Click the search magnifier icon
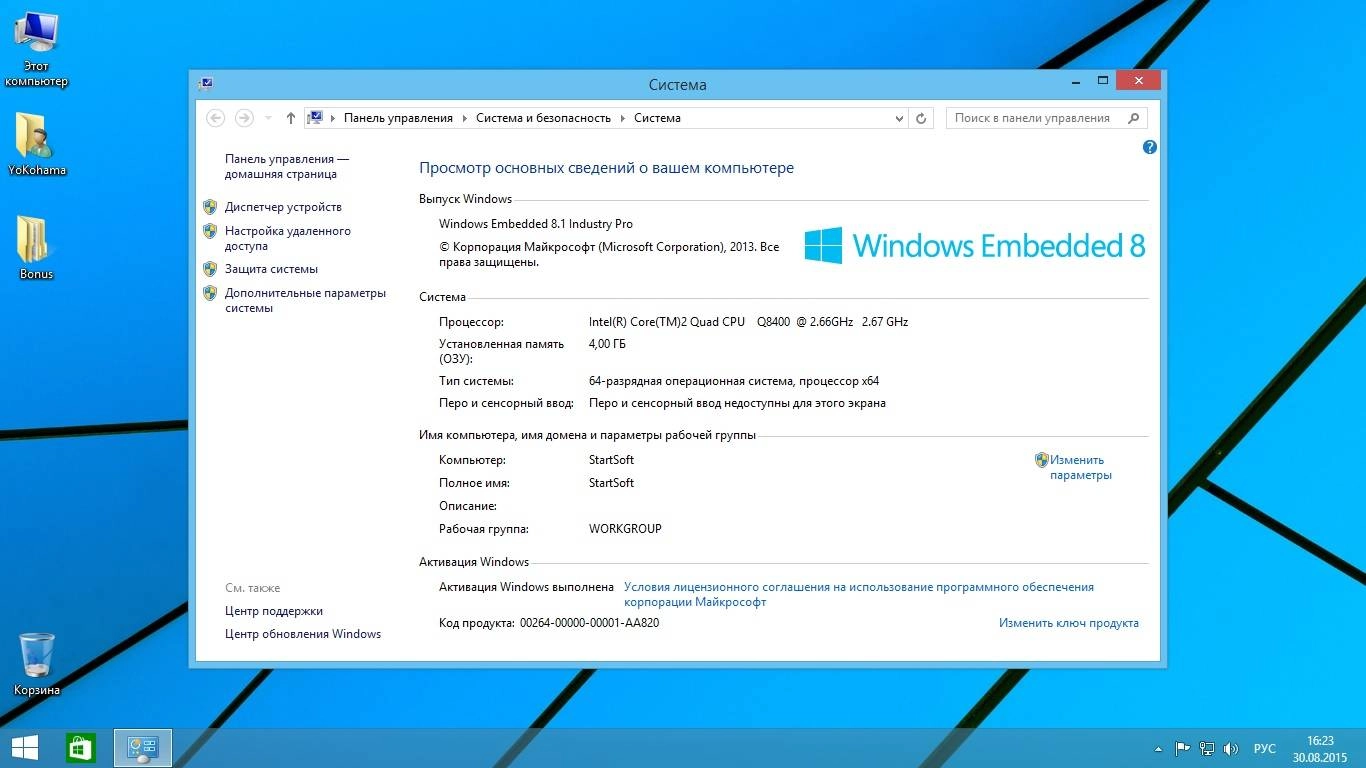Image resolution: width=1366 pixels, height=768 pixels. [1134, 118]
